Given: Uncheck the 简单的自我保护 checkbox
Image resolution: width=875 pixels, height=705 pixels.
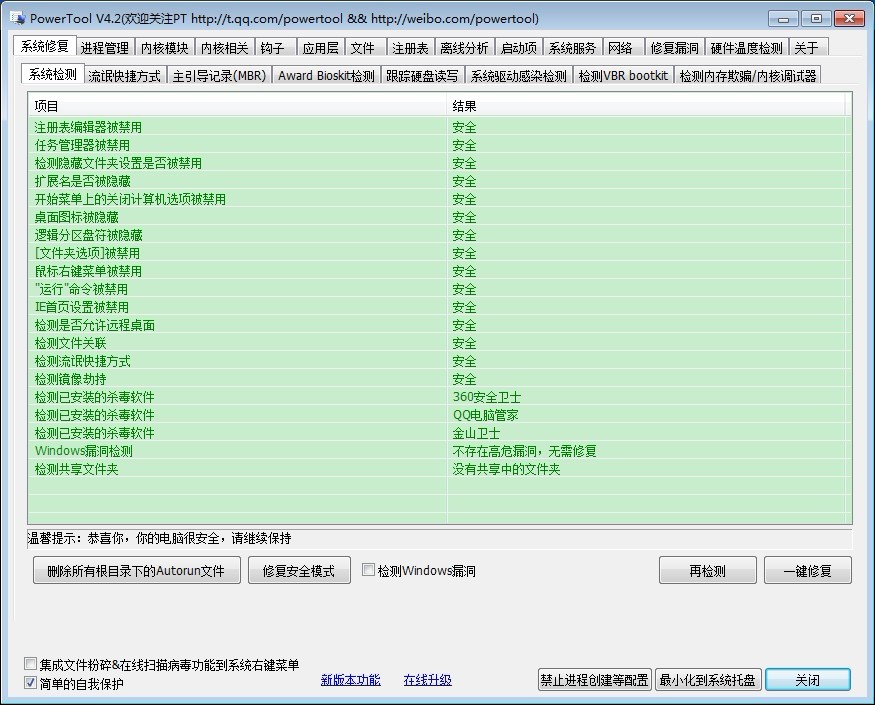Looking at the screenshot, I should (31, 683).
